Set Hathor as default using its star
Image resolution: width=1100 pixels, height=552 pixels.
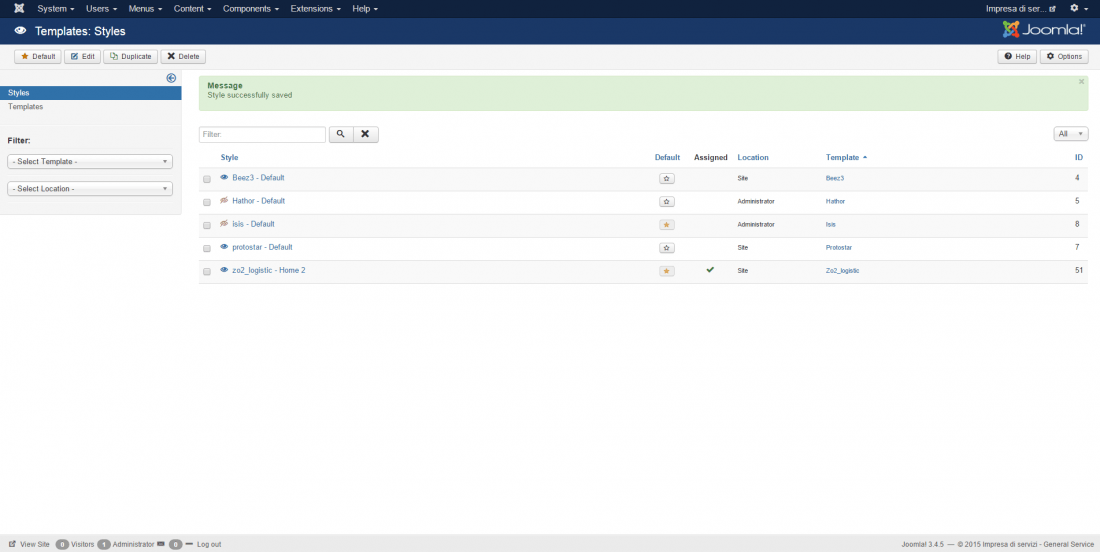(x=667, y=202)
